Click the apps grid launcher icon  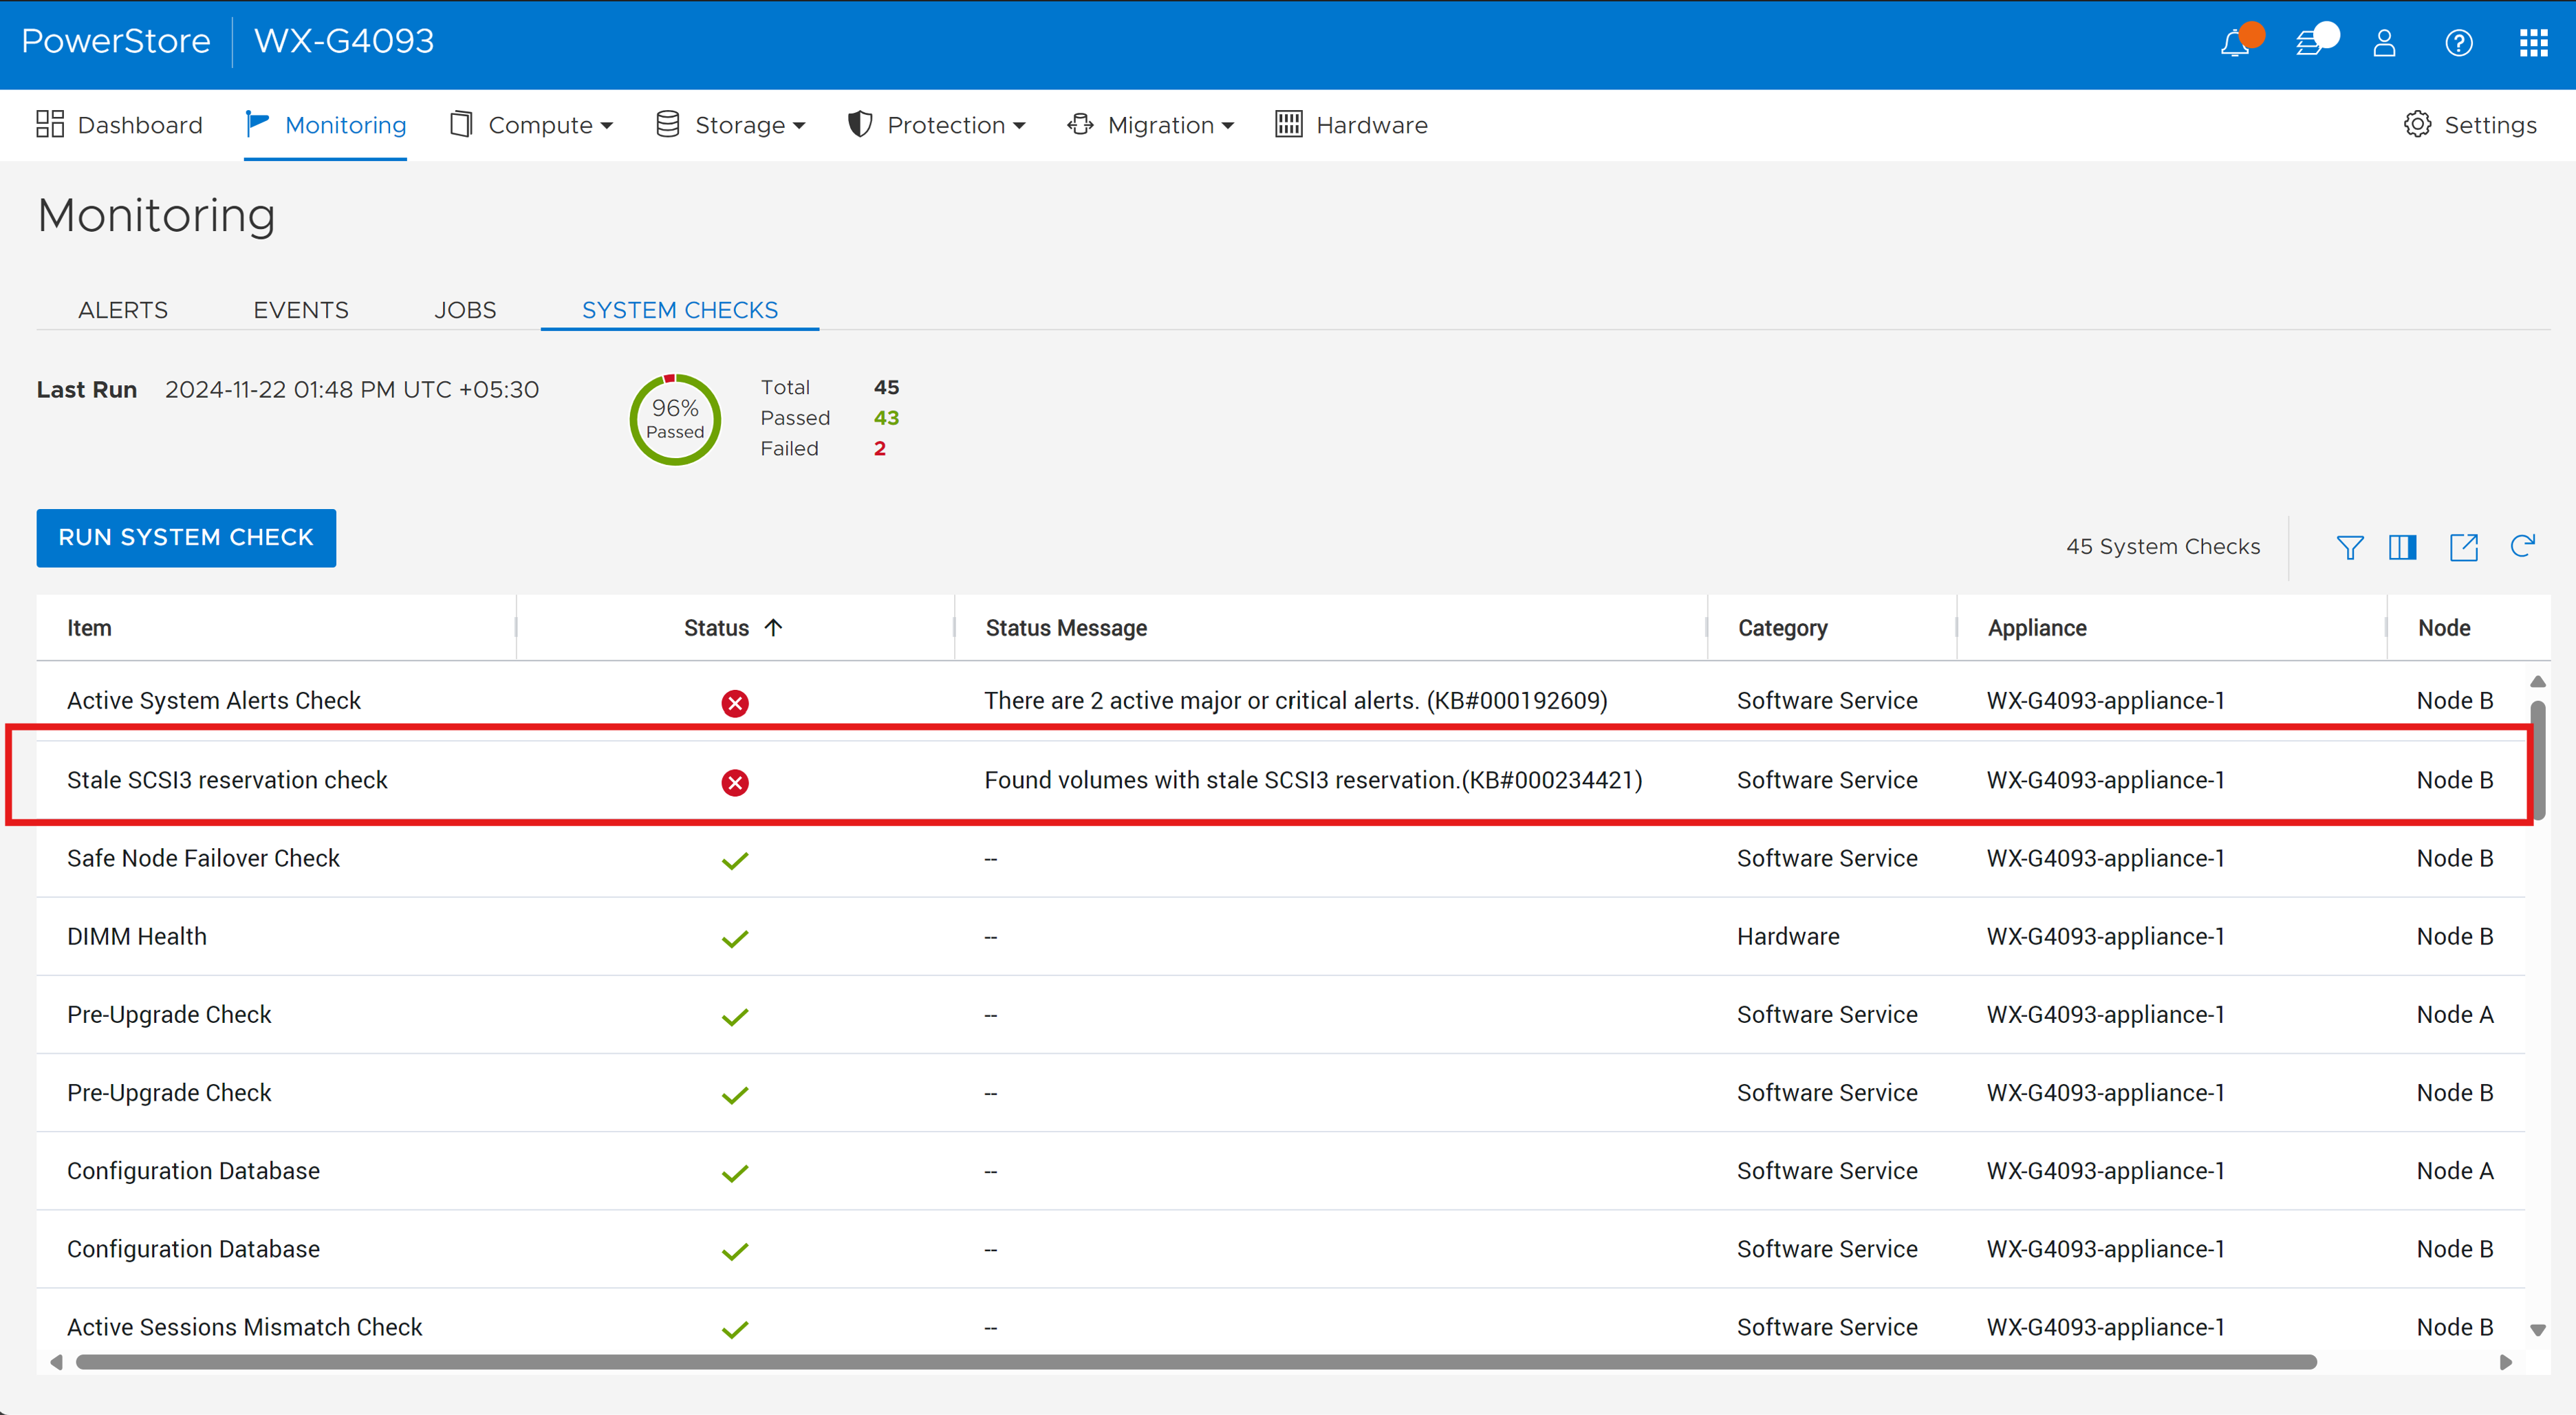point(2534,44)
